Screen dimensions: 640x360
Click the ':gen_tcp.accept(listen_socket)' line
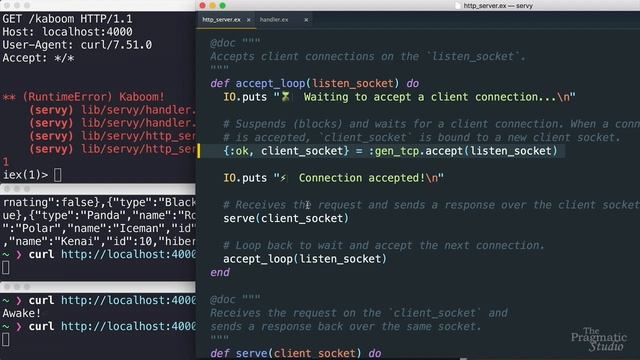pyautogui.click(x=390, y=151)
